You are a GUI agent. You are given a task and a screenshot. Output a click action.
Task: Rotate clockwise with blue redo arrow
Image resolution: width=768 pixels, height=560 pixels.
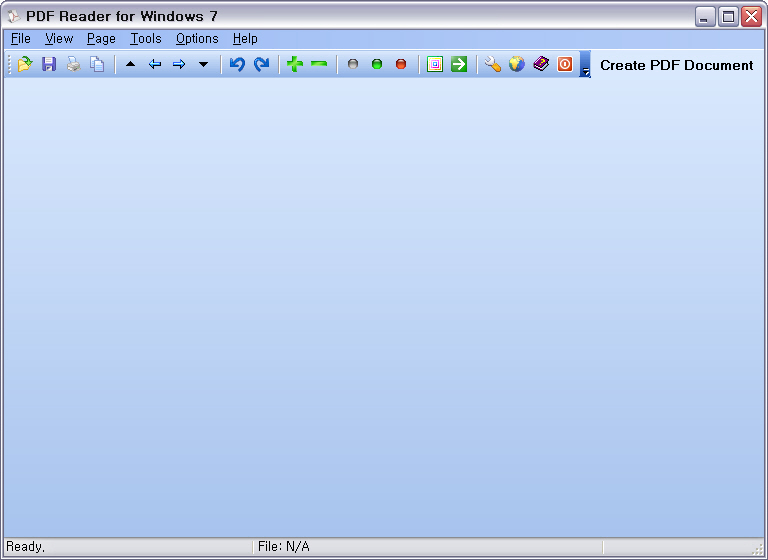tap(262, 64)
